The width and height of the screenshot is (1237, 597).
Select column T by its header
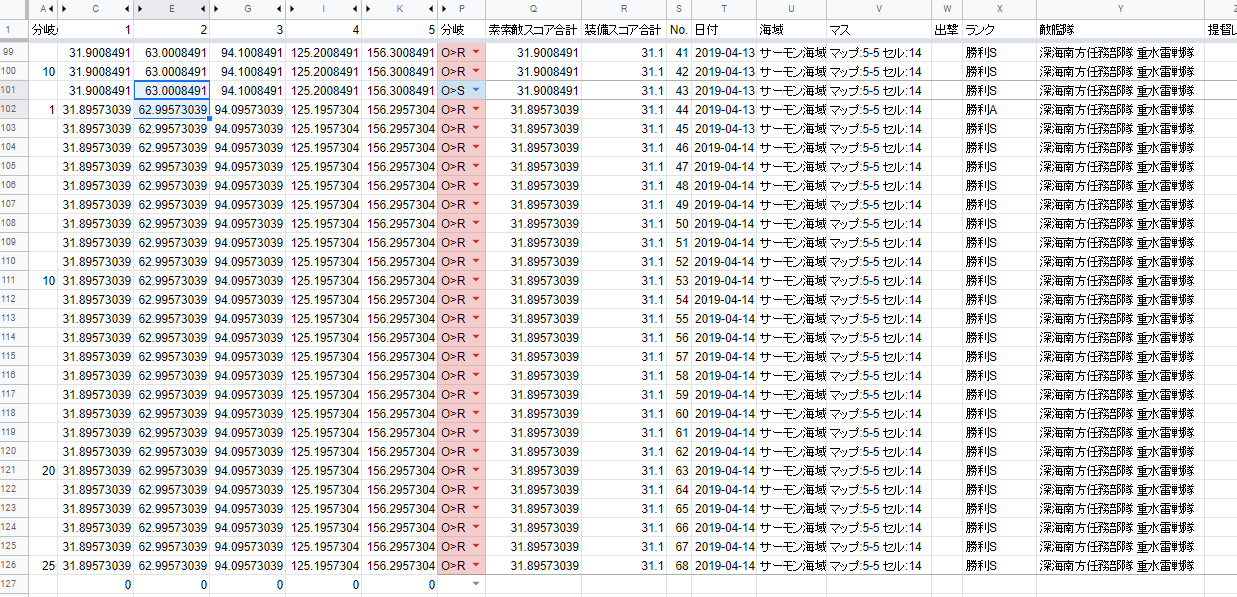(724, 9)
